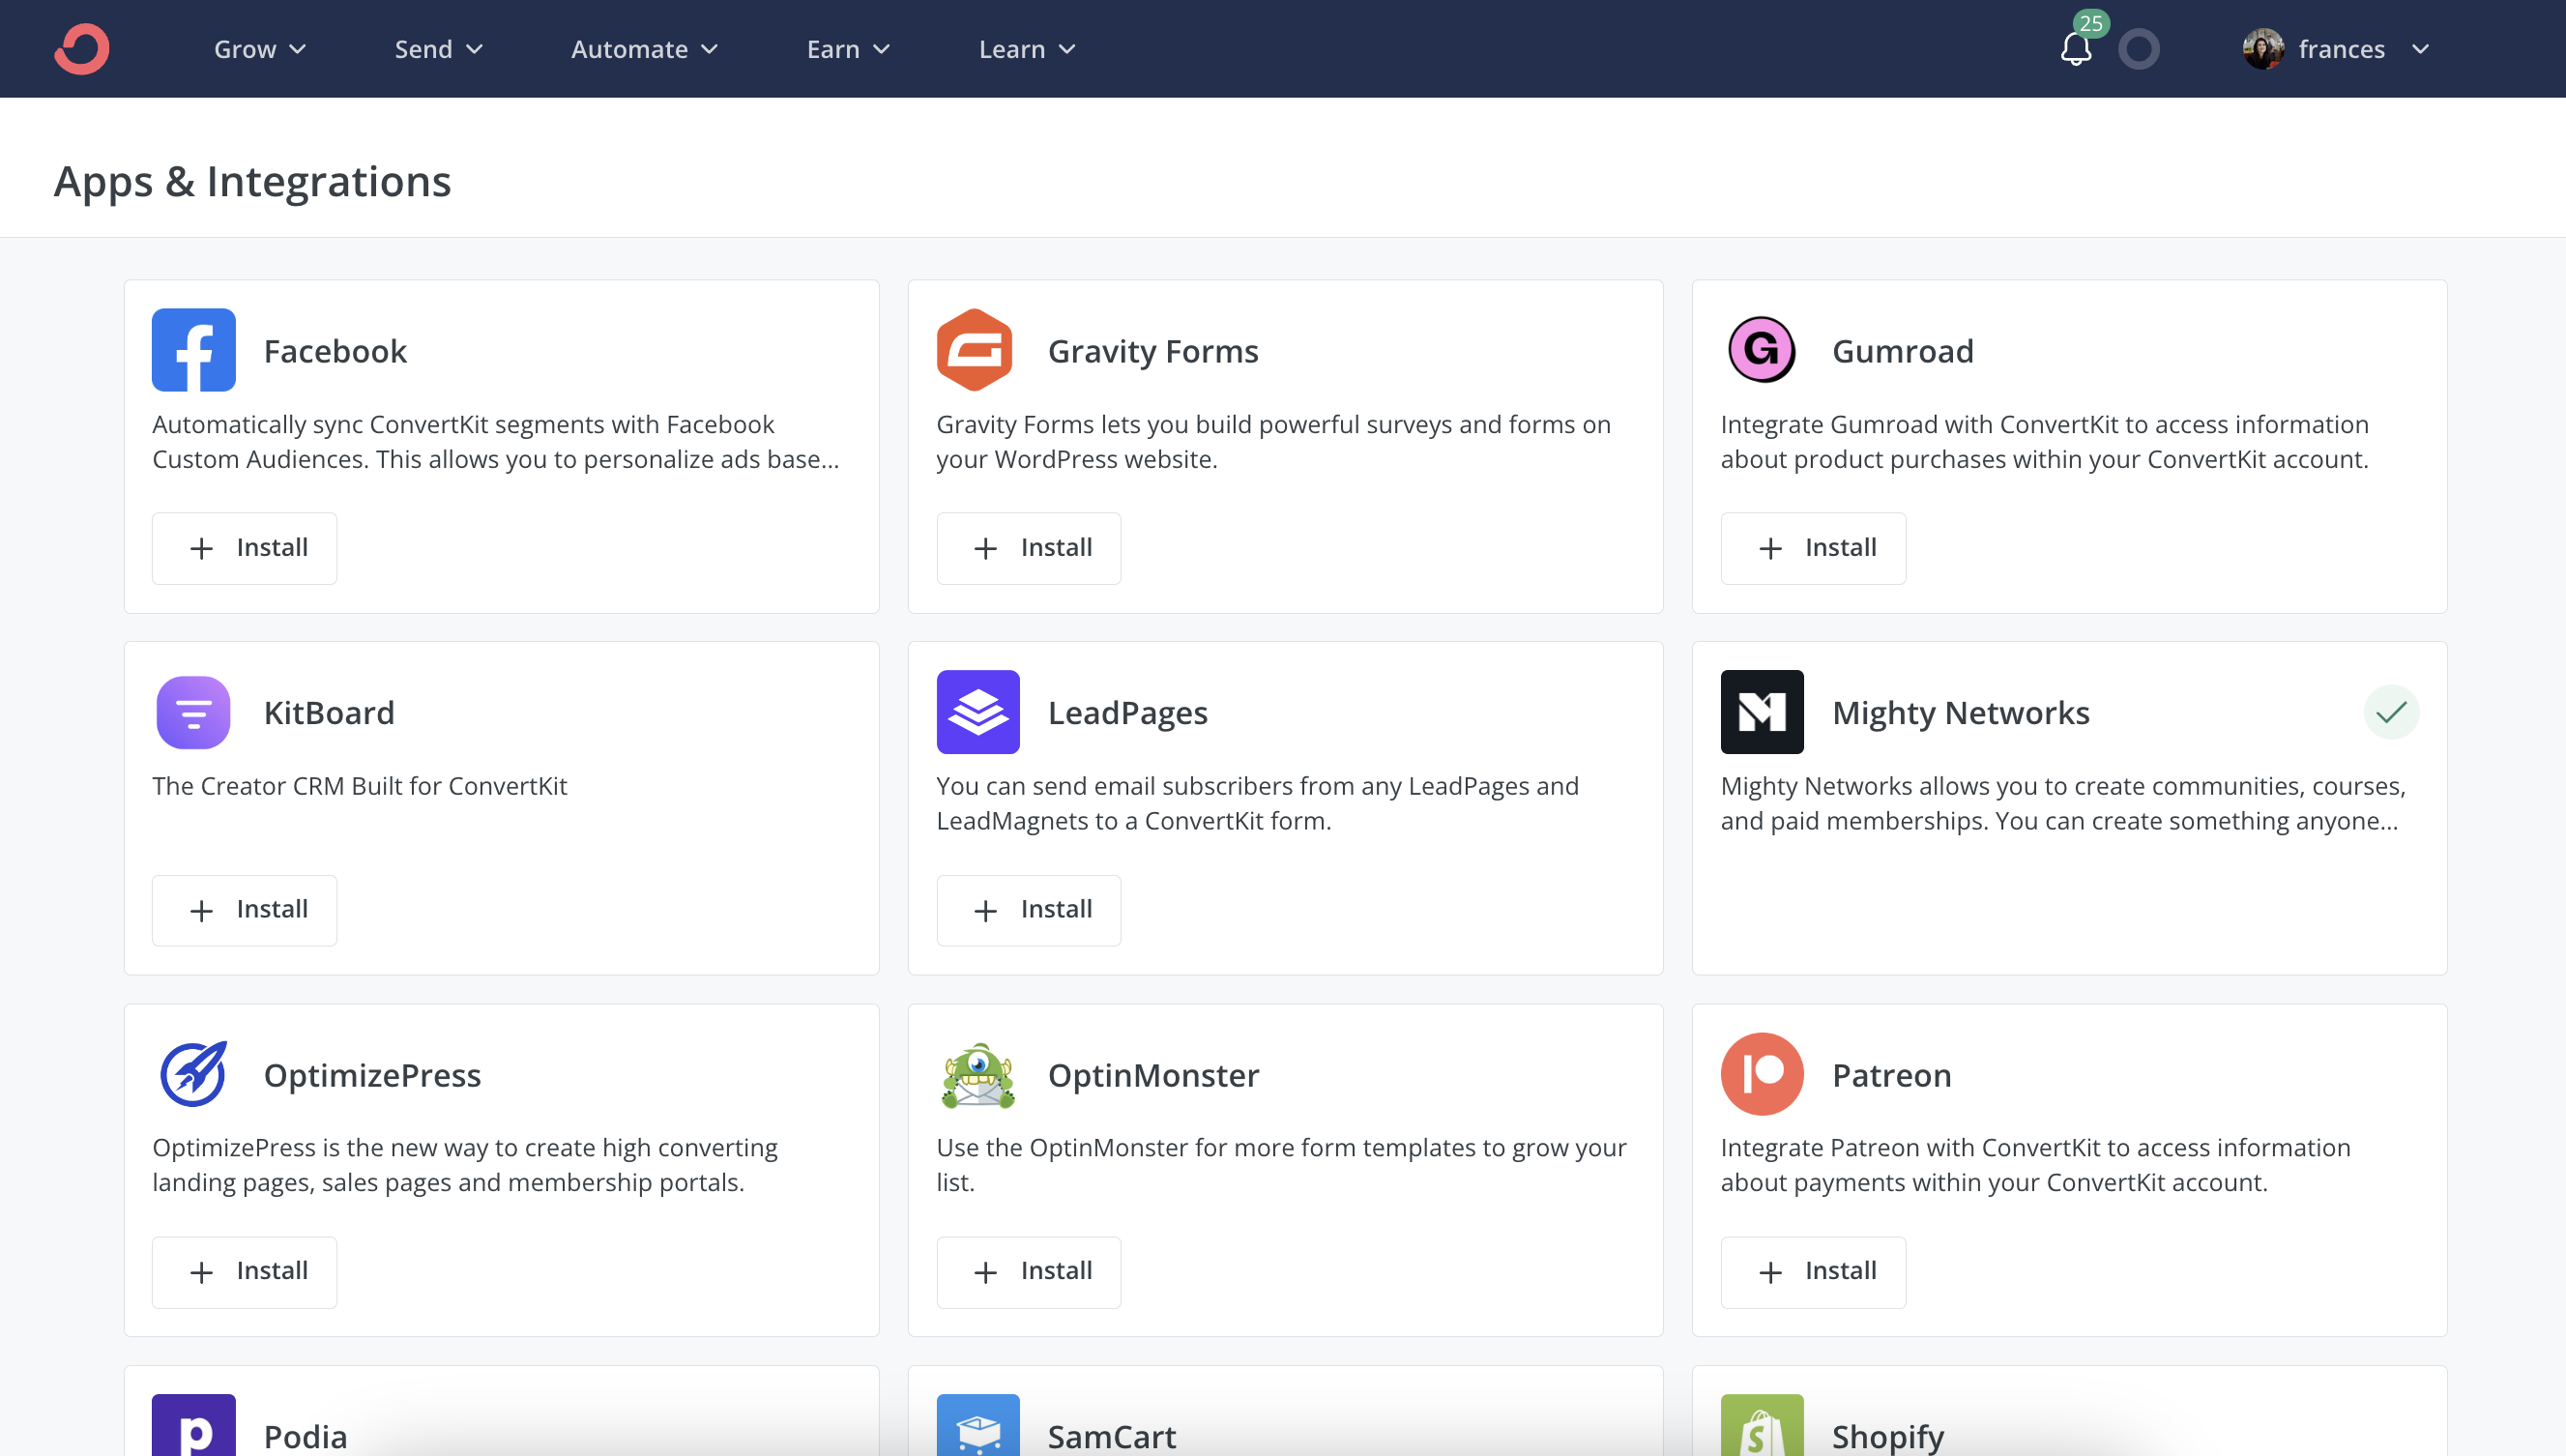Image resolution: width=2566 pixels, height=1456 pixels.
Task: Open the Learn menu
Action: pyautogui.click(x=1027, y=49)
